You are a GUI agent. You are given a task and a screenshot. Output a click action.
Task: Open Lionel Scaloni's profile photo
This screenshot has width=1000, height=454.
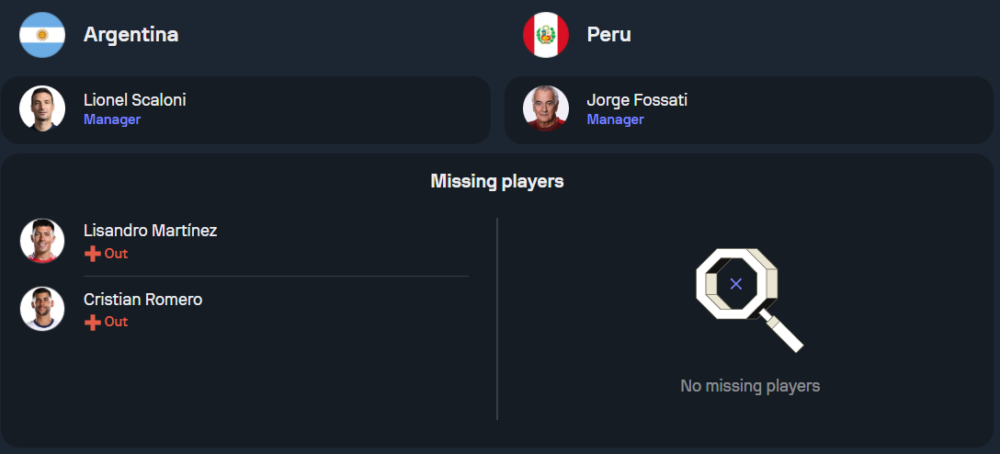pos(42,109)
